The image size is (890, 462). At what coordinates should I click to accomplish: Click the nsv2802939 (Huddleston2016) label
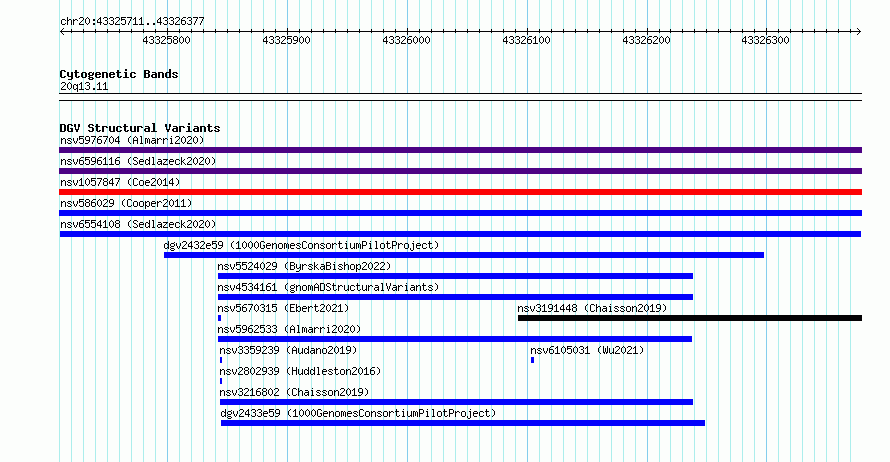(300, 371)
